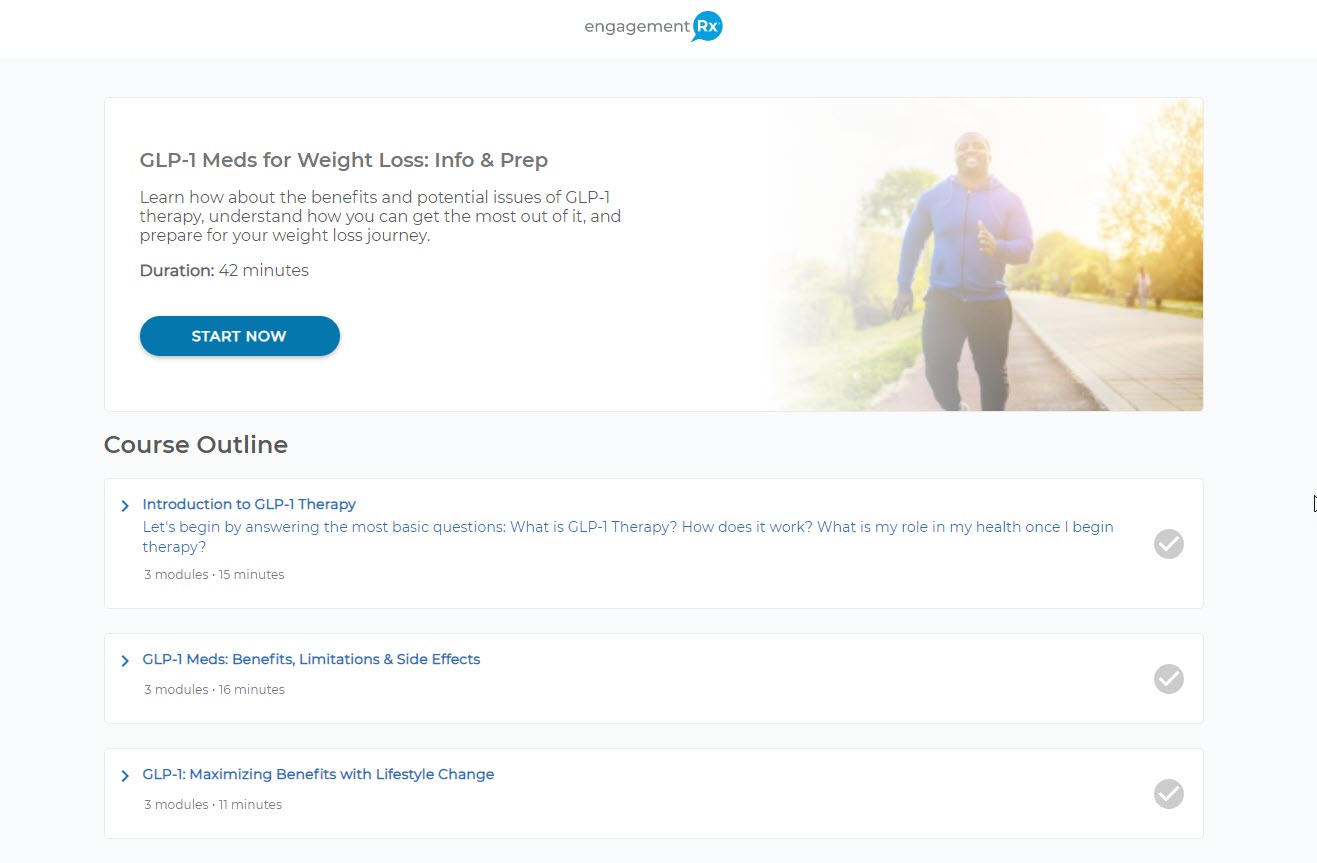This screenshot has height=863, width=1317.
Task: Click the Maximizing Benefits with Lifestyle Change checkmark
Action: [1168, 794]
